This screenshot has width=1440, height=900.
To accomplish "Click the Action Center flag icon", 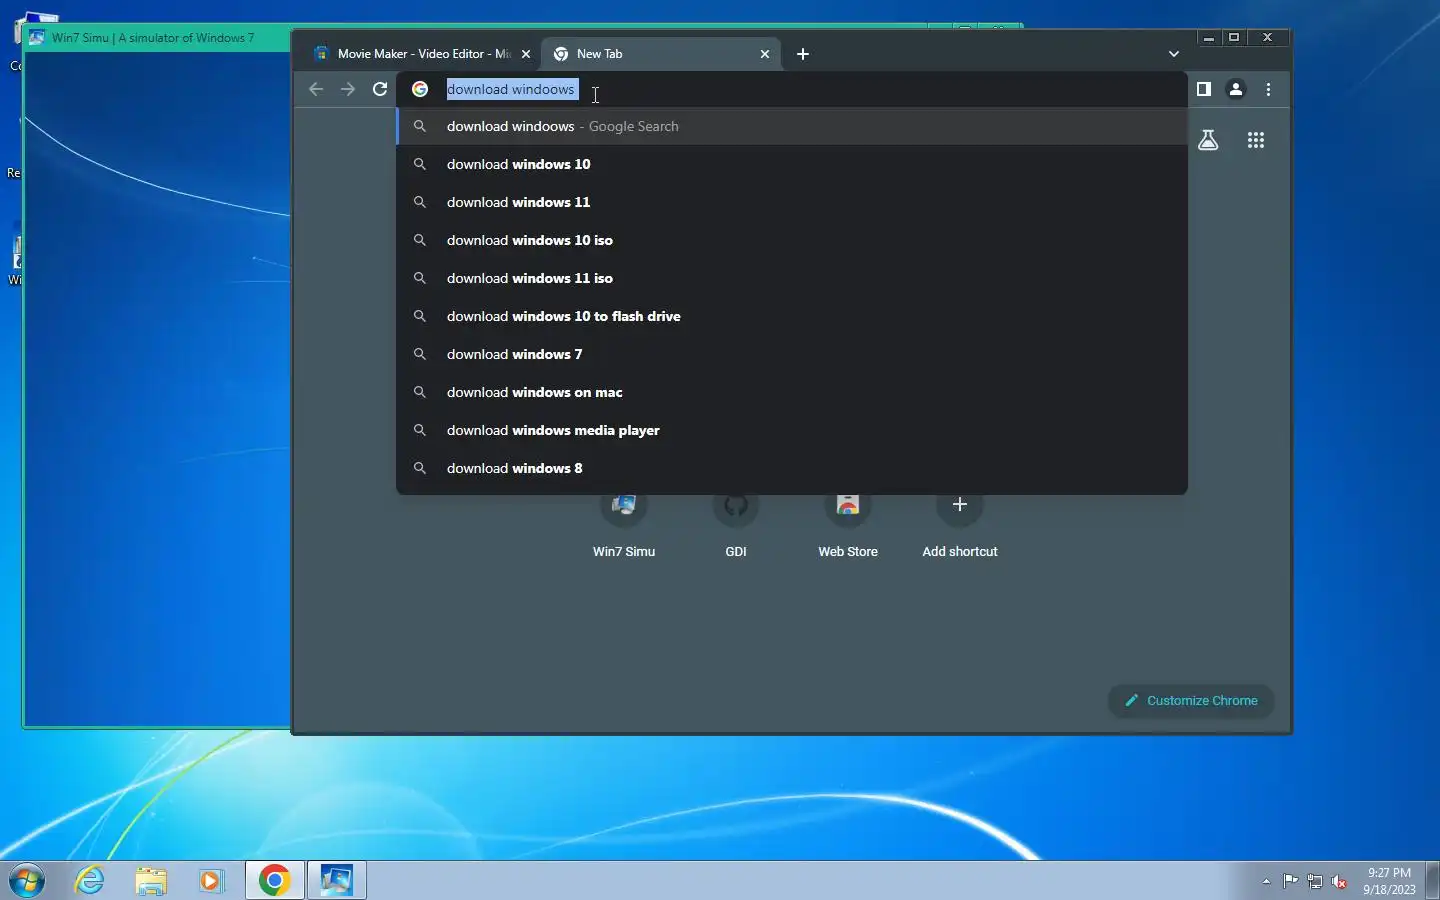I will 1291,882.
